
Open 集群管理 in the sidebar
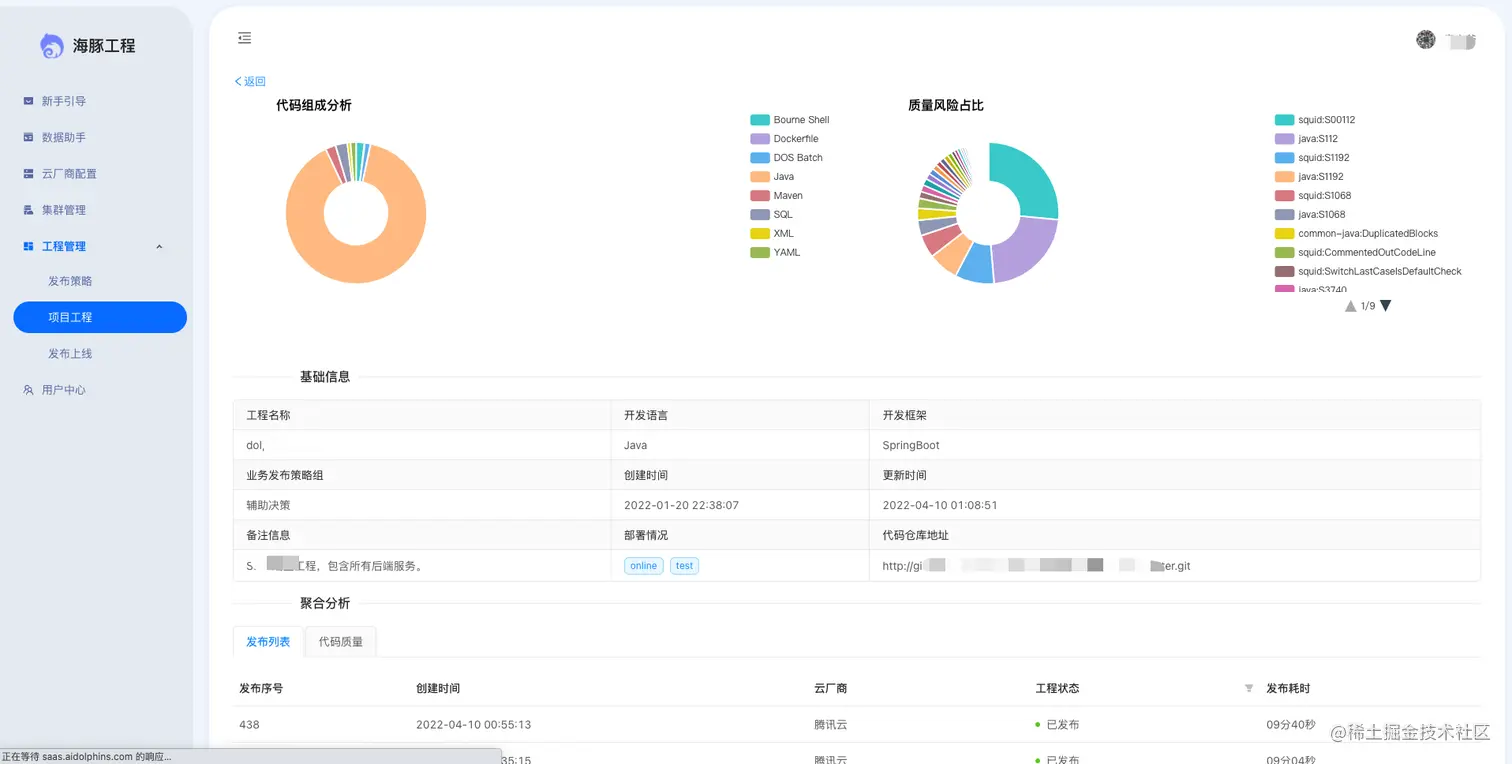(63, 210)
